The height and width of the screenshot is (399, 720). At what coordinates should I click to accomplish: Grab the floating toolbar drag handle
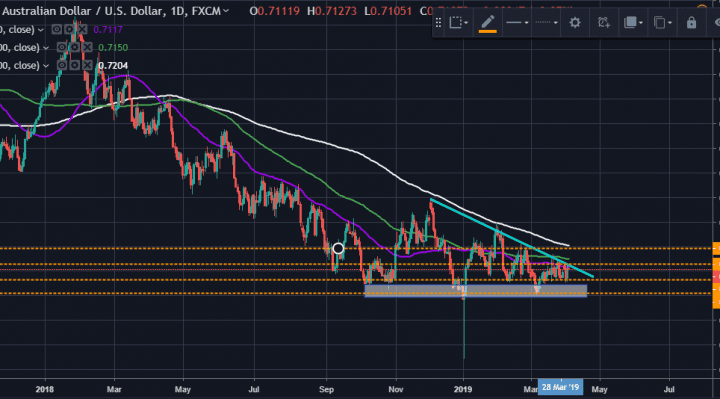[439, 22]
